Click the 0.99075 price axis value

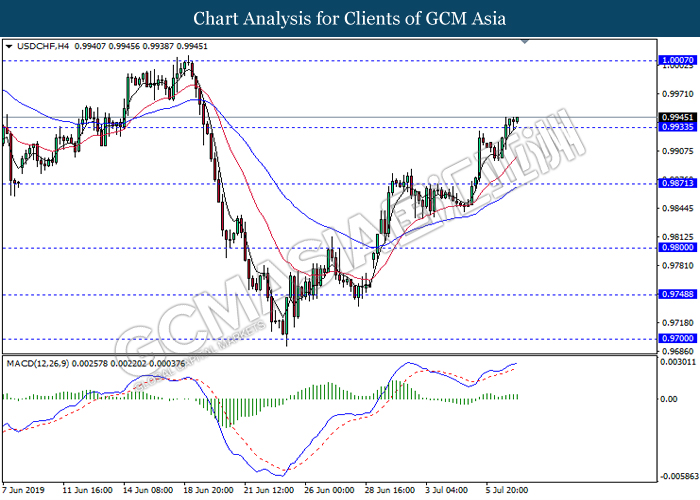pyautogui.click(x=678, y=151)
